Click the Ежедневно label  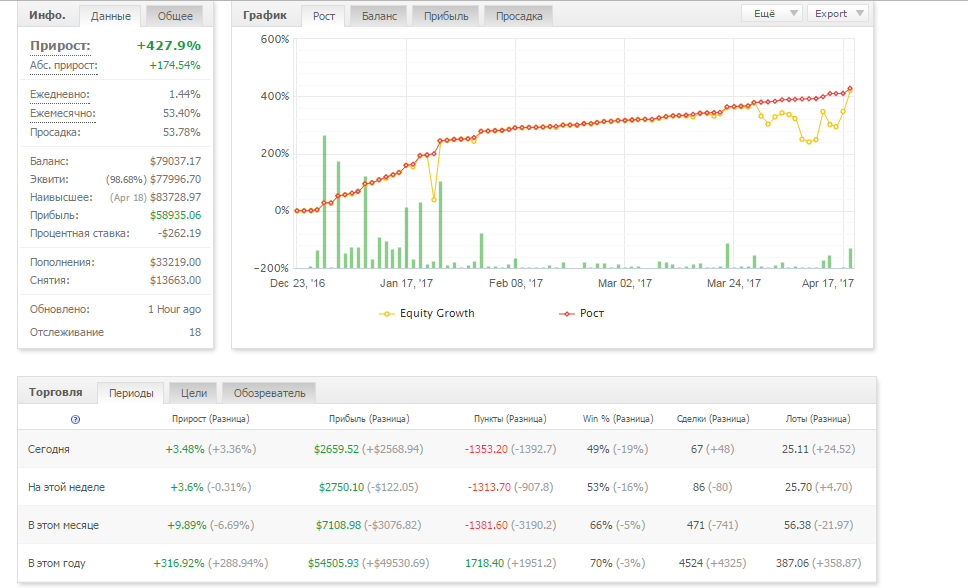(60, 94)
